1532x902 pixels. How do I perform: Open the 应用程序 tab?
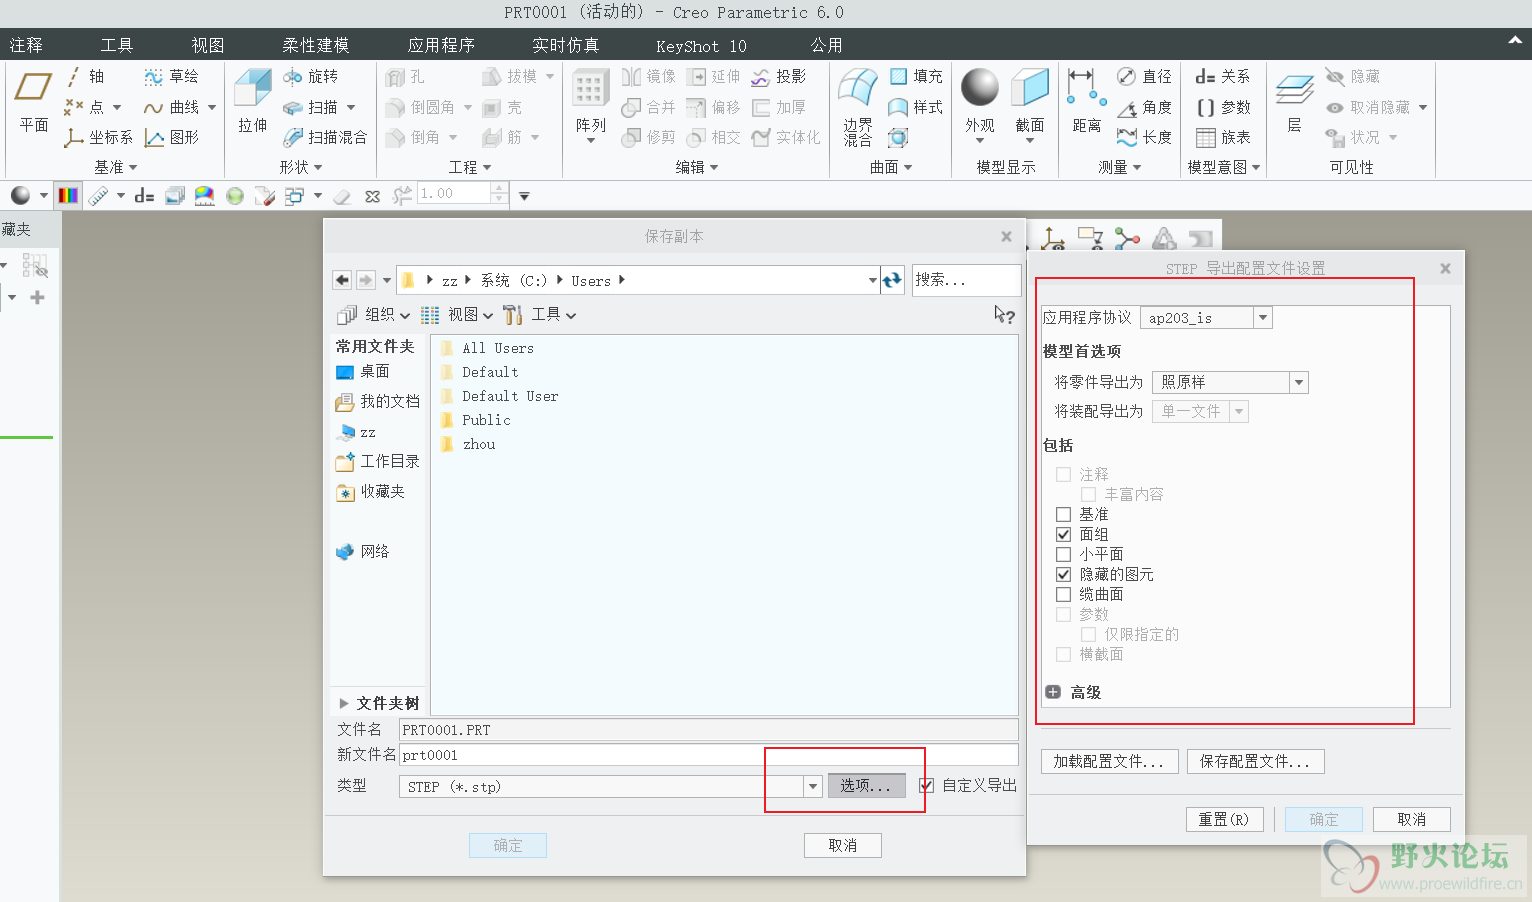click(x=441, y=45)
